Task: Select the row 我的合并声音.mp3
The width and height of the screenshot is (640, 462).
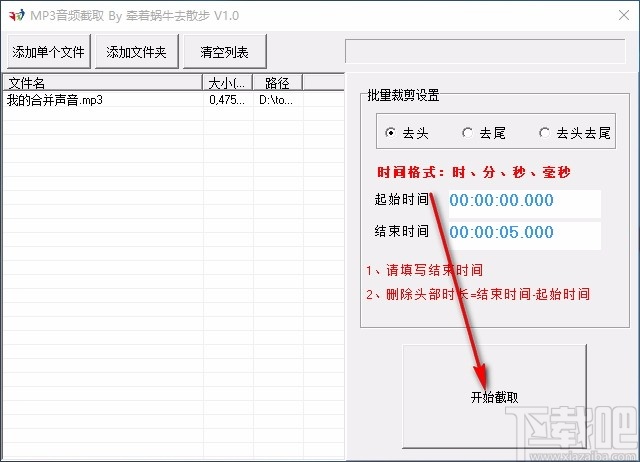Action: (173, 100)
